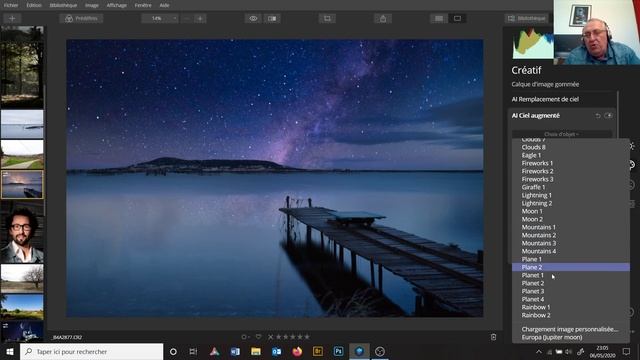Viewport: 640px width, 360px height.
Task: Zoom out with the minus button
Action: pyautogui.click(x=186, y=18)
